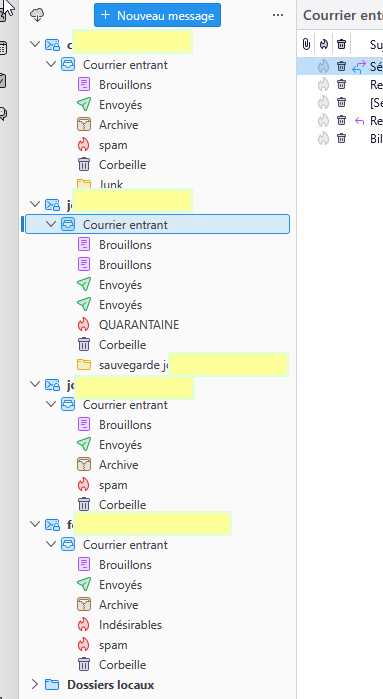Toggle junk status on last message row
Screen dimensions: 383x699
323,138
